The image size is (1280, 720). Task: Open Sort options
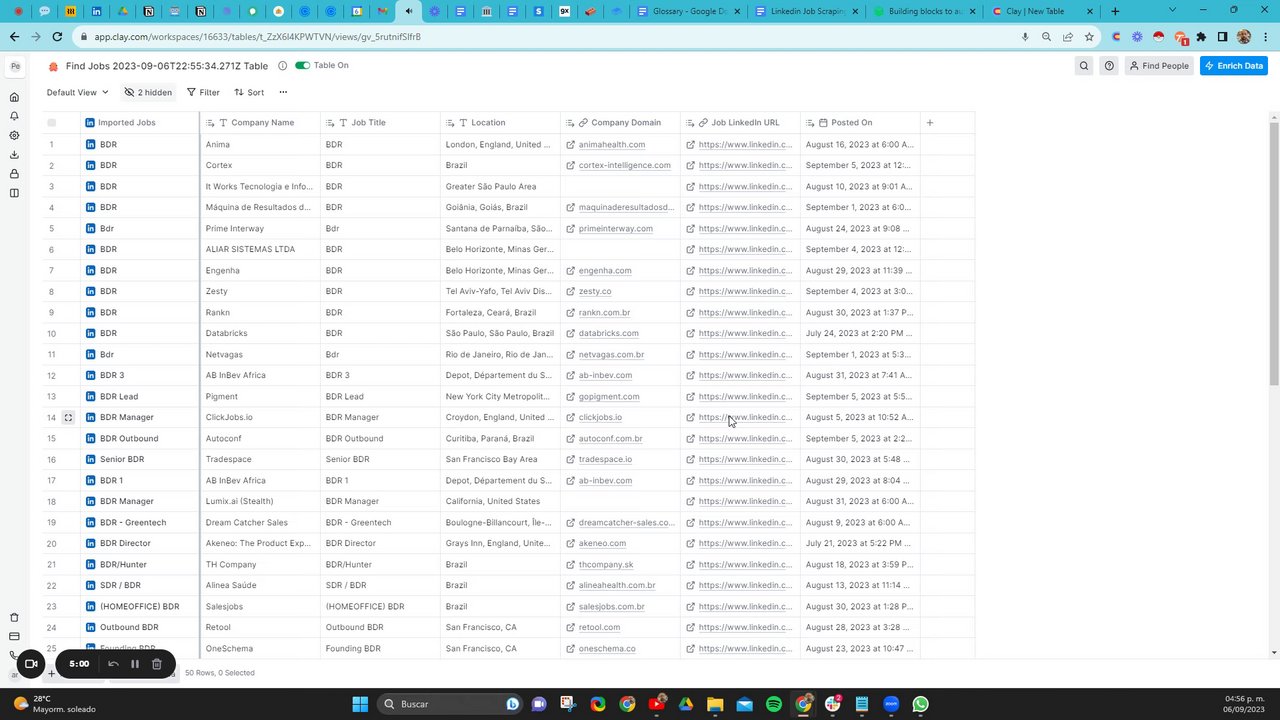click(x=249, y=92)
